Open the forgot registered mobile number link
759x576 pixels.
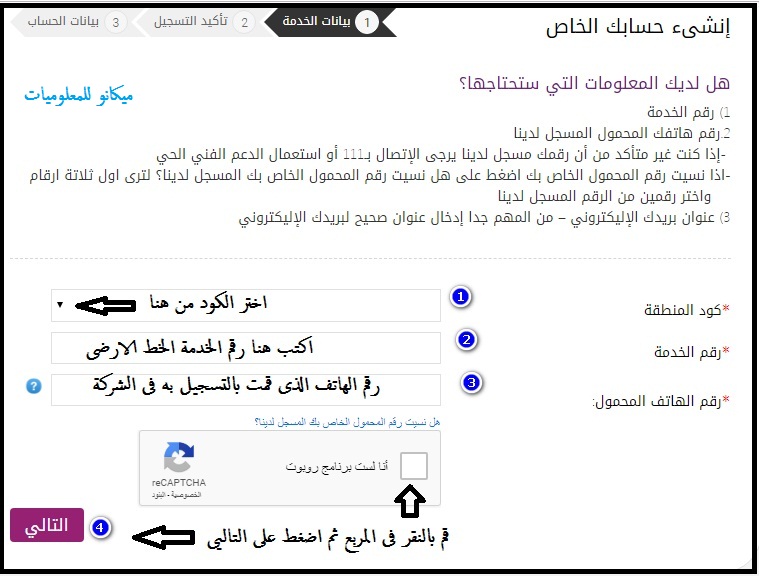click(x=348, y=422)
